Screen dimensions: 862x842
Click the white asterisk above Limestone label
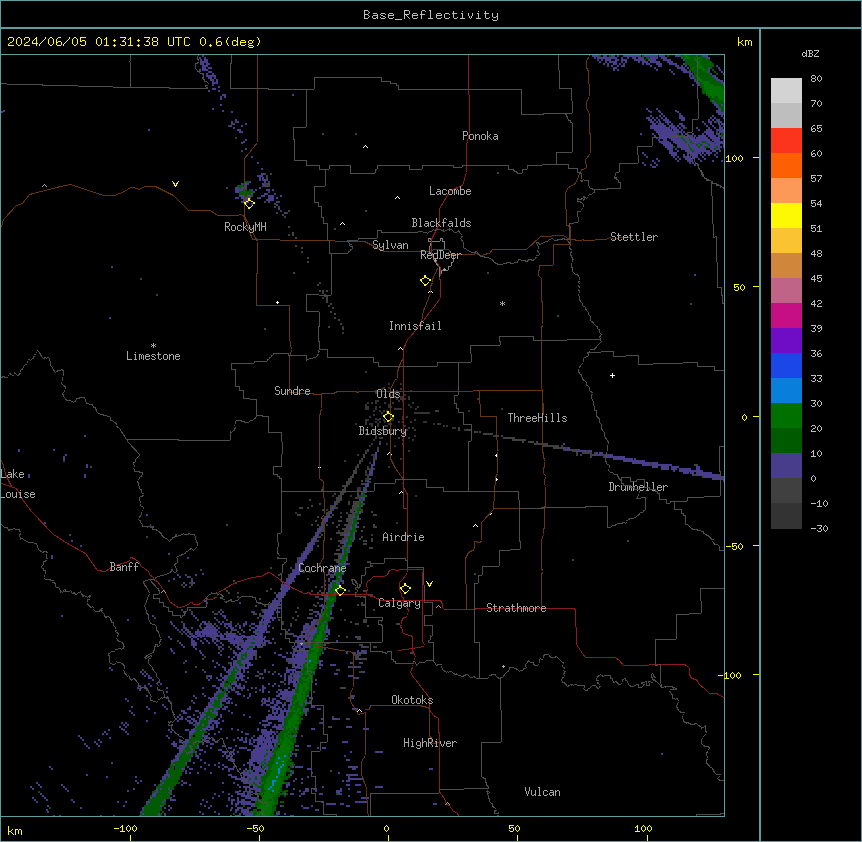pyautogui.click(x=153, y=346)
